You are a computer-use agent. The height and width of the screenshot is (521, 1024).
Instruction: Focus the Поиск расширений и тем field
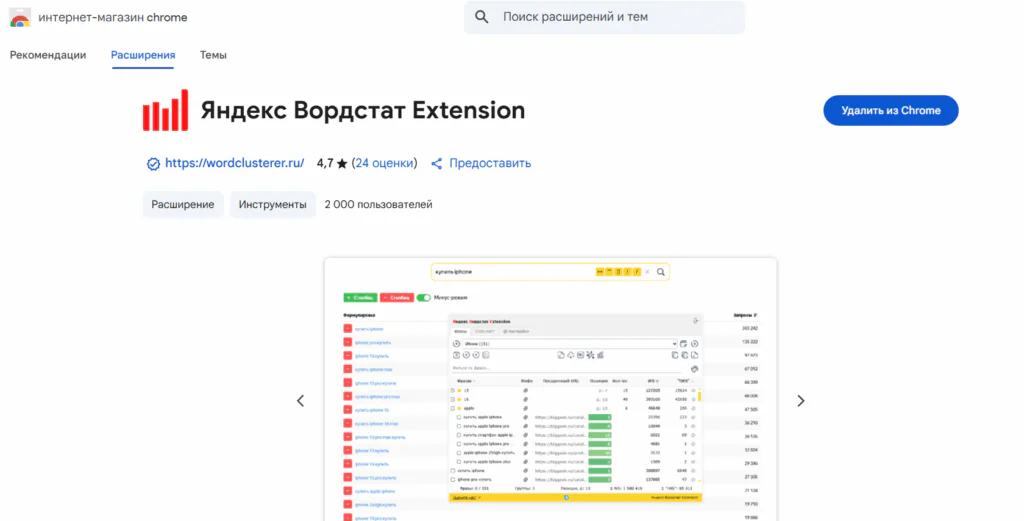(x=604, y=17)
